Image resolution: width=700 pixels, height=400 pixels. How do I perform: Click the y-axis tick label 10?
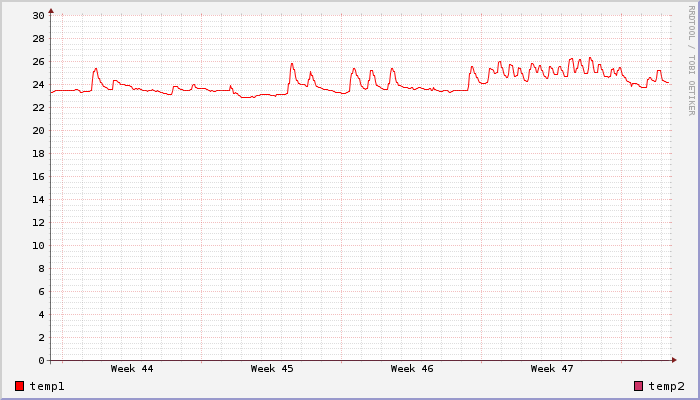pyautogui.click(x=38, y=246)
